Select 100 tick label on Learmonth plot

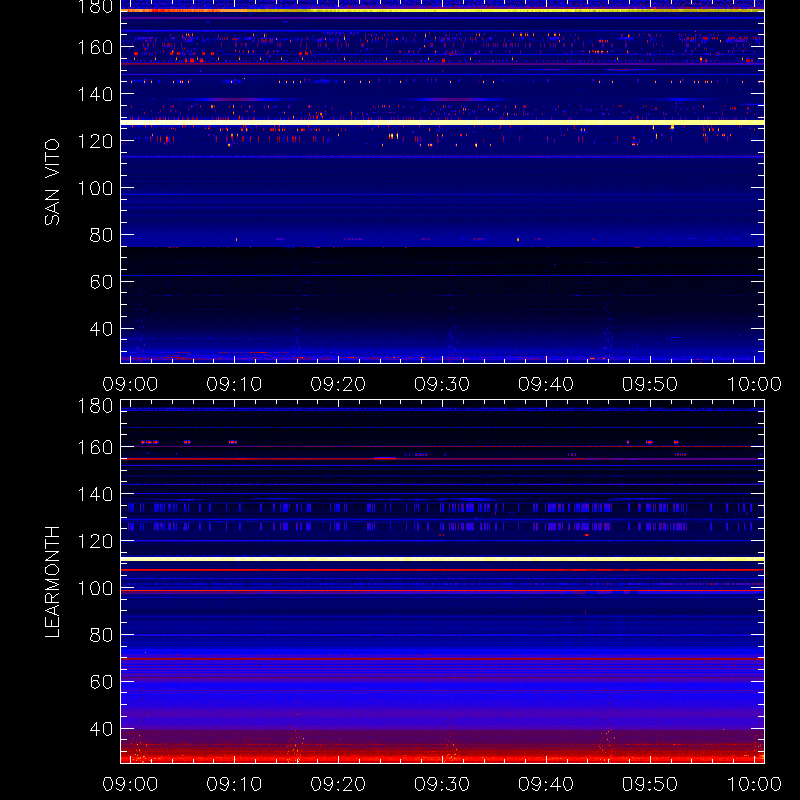(x=95, y=588)
